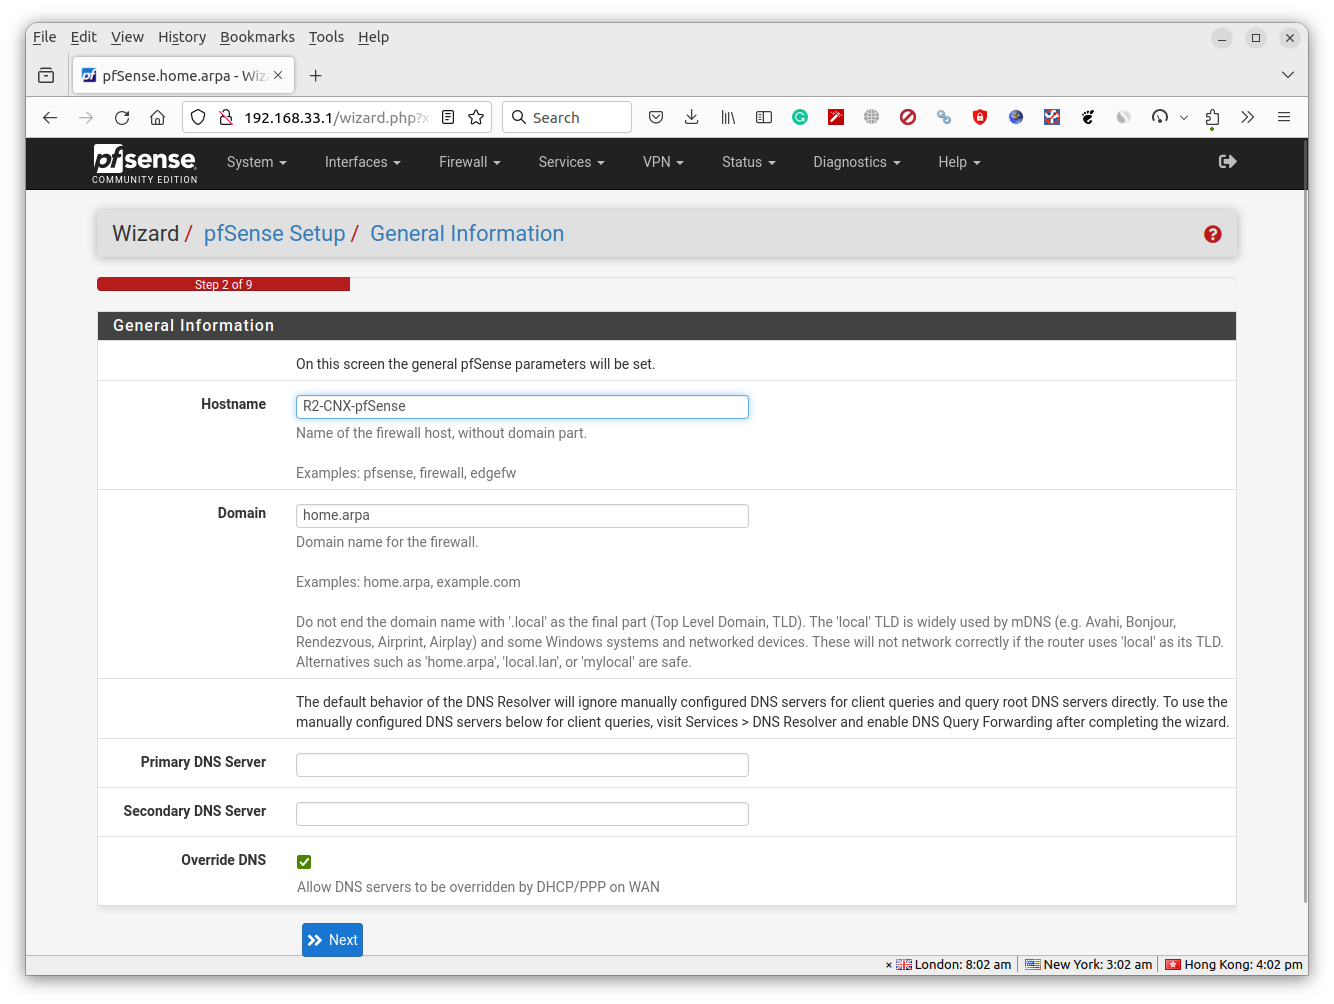Open the extensions puzzle piece icon
1334x1004 pixels.
coord(1212,117)
